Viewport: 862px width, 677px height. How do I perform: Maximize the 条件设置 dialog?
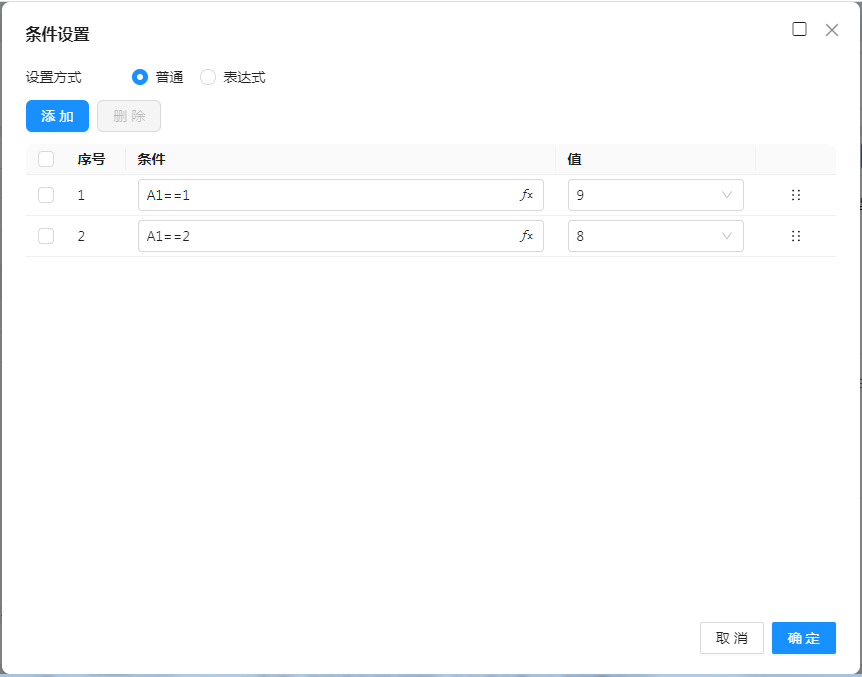(x=799, y=29)
